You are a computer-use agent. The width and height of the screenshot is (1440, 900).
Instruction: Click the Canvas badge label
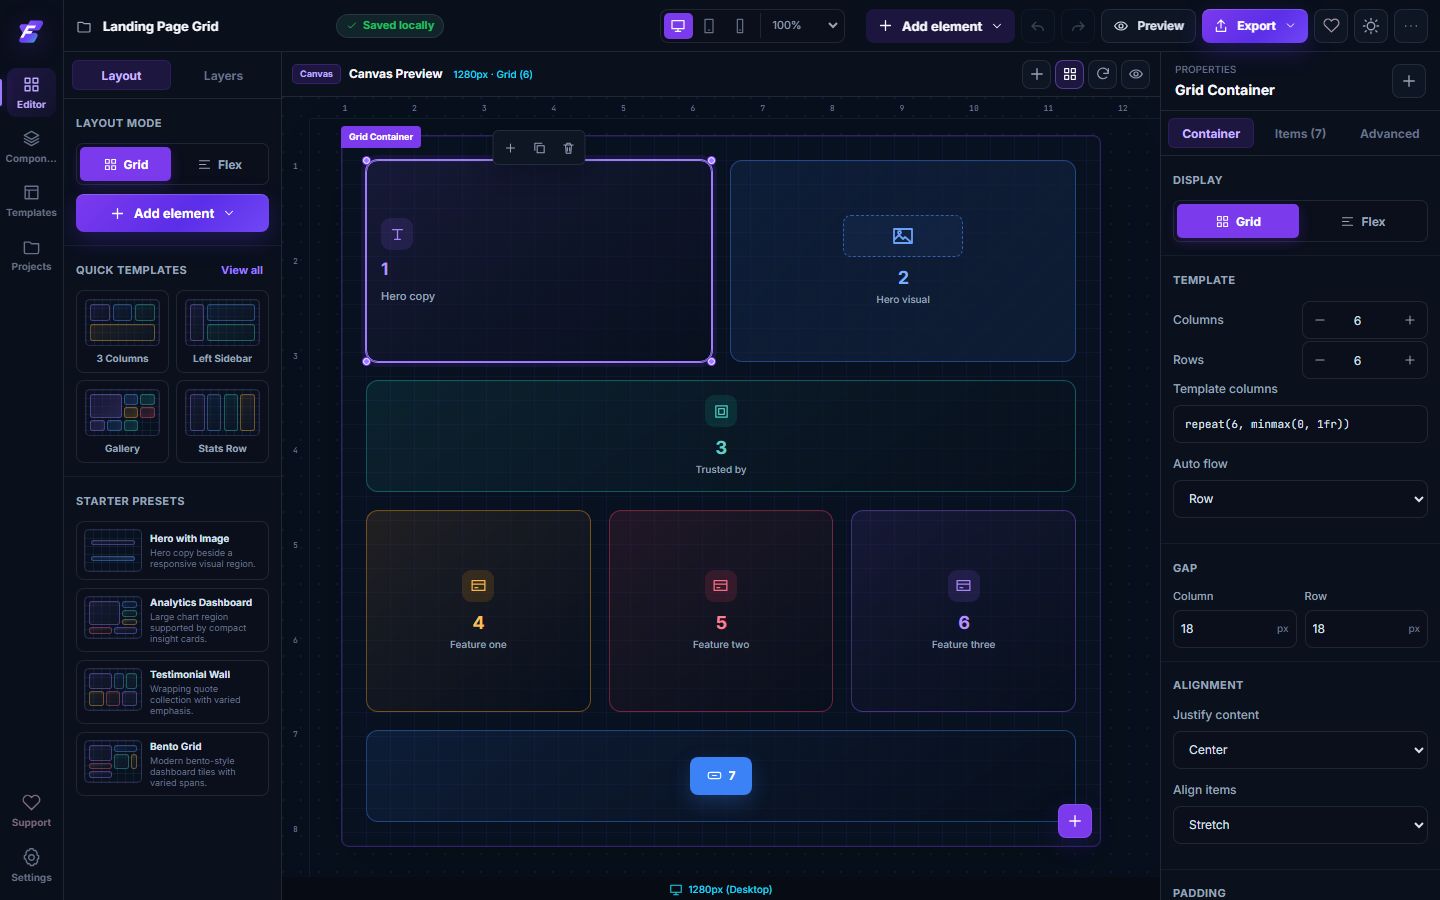[x=316, y=74]
